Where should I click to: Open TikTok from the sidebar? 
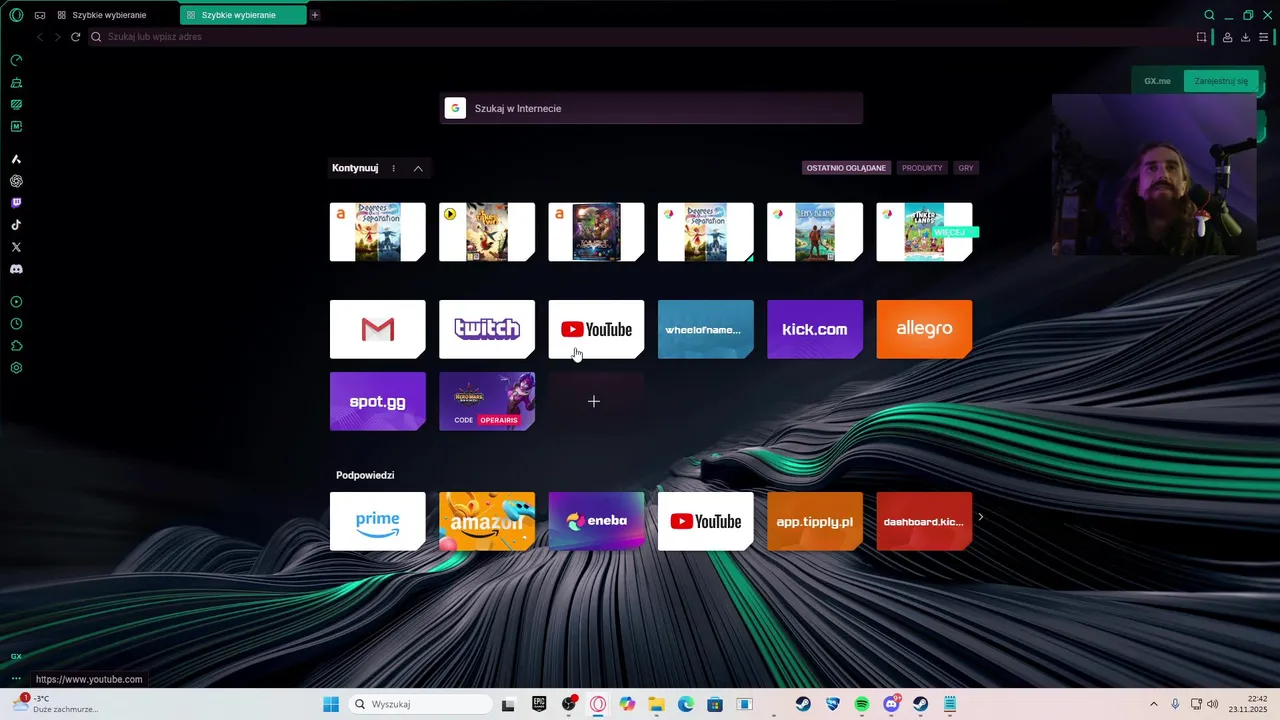tap(16, 225)
